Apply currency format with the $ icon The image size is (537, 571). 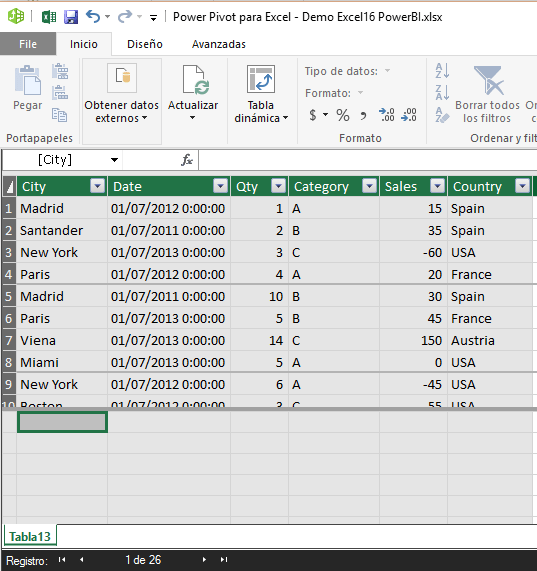click(x=313, y=115)
